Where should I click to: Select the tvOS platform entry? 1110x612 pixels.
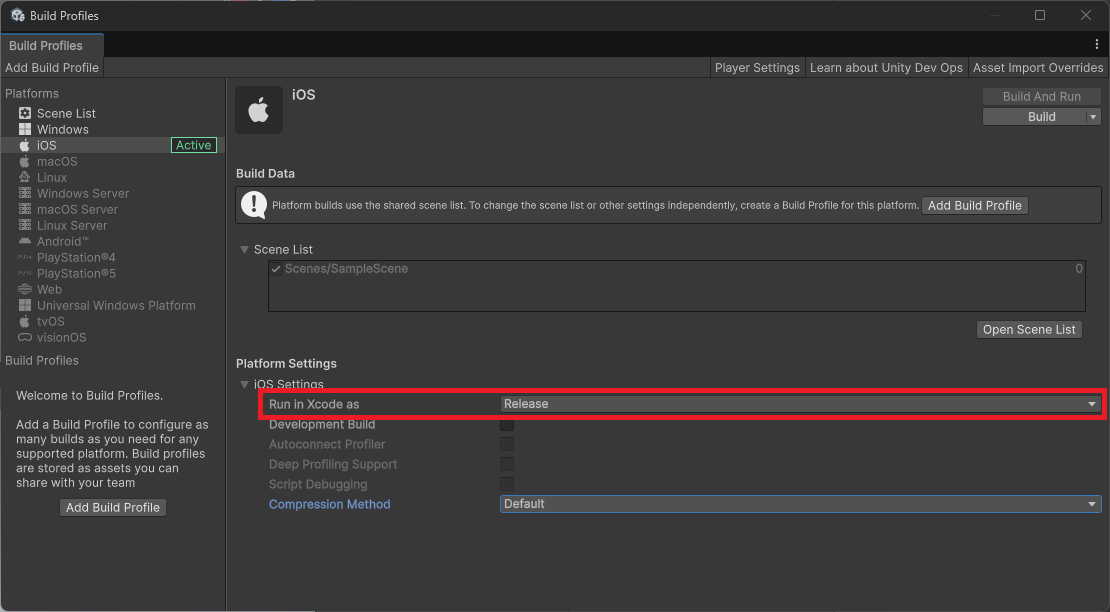pos(51,321)
